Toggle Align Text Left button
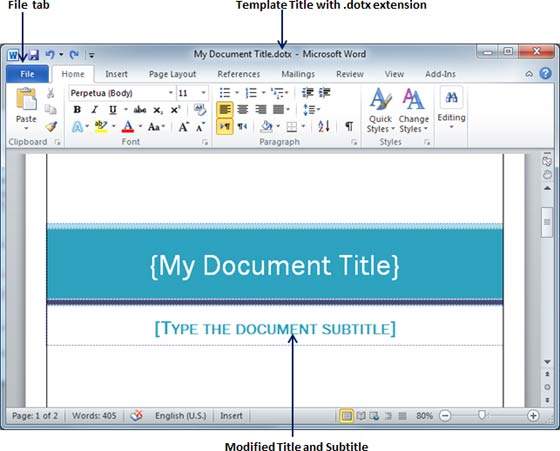Screen dimensions: 560x451 pos(225,109)
